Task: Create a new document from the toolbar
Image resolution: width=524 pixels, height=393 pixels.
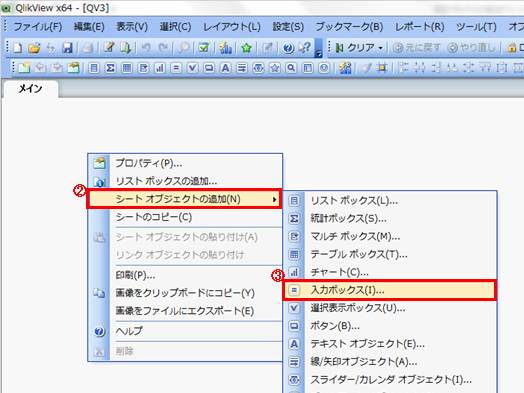Action: (17, 48)
